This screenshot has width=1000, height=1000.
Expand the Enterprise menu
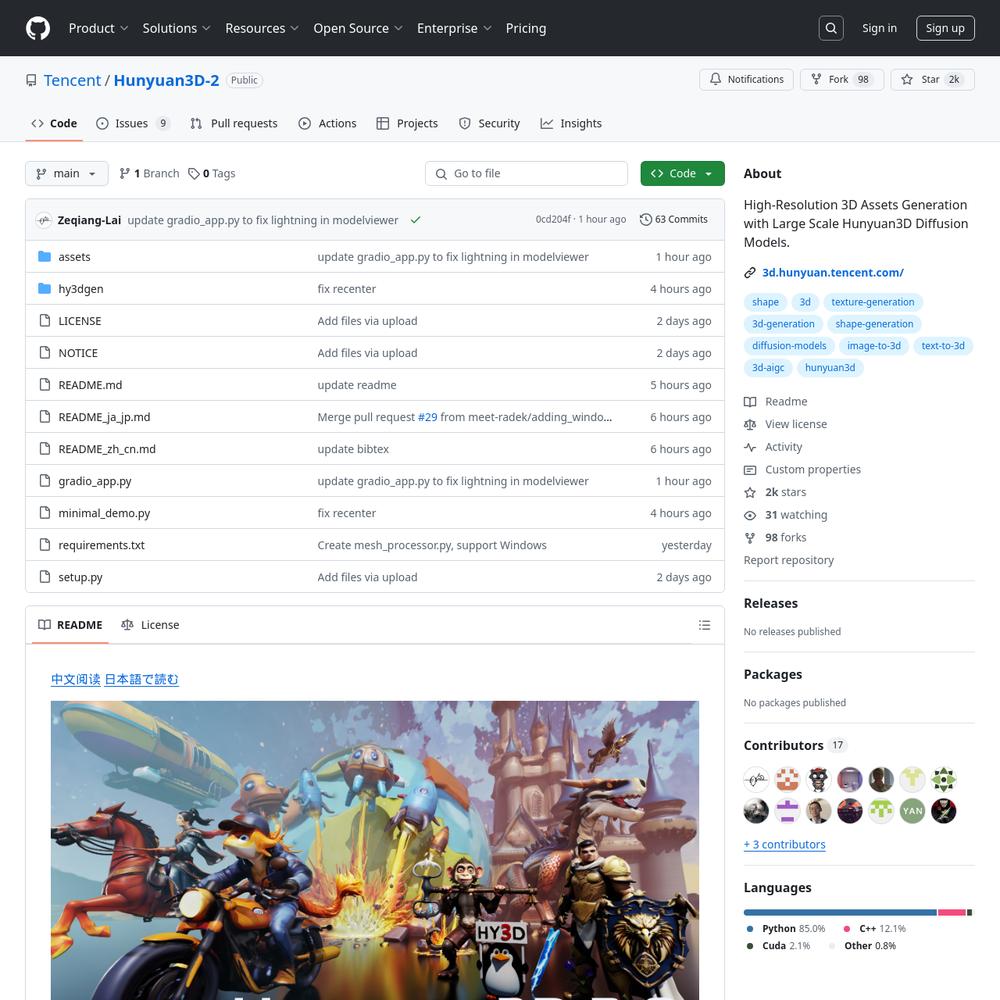point(454,28)
